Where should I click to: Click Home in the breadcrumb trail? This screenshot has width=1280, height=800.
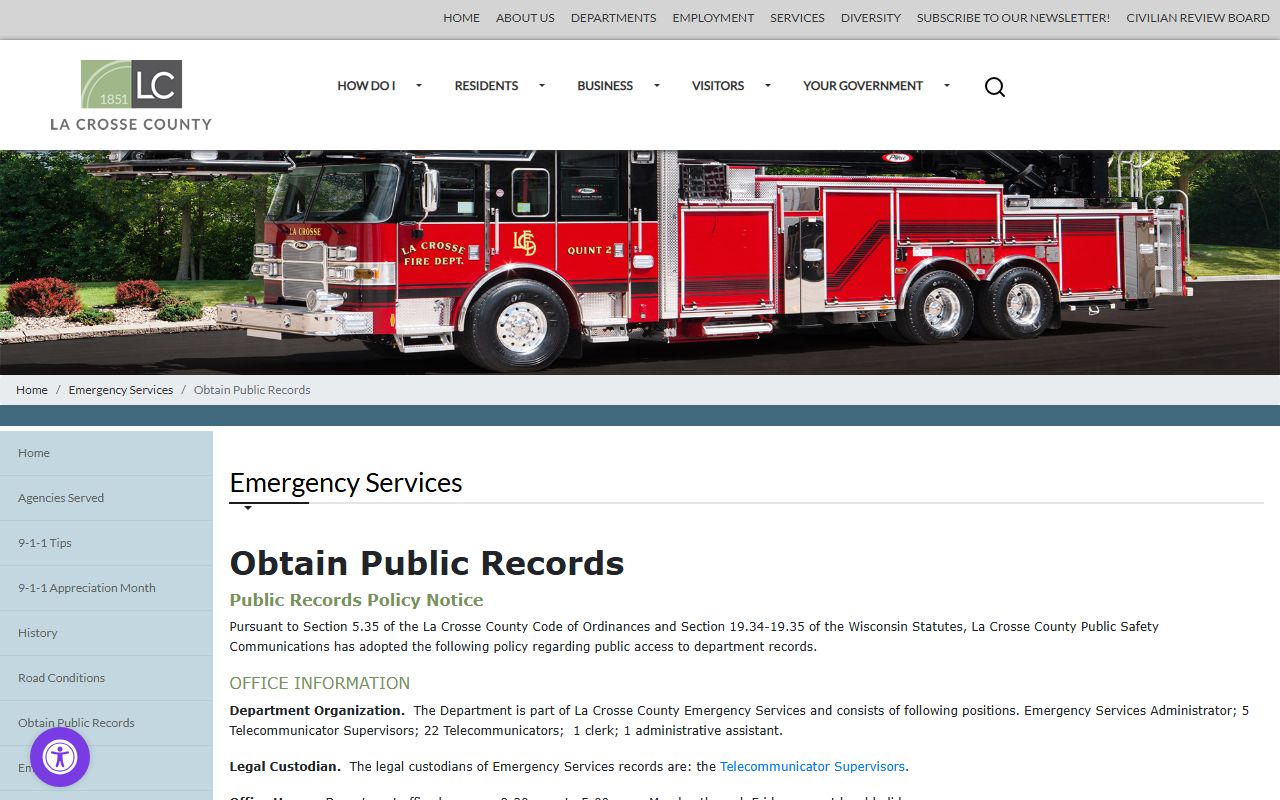point(32,390)
